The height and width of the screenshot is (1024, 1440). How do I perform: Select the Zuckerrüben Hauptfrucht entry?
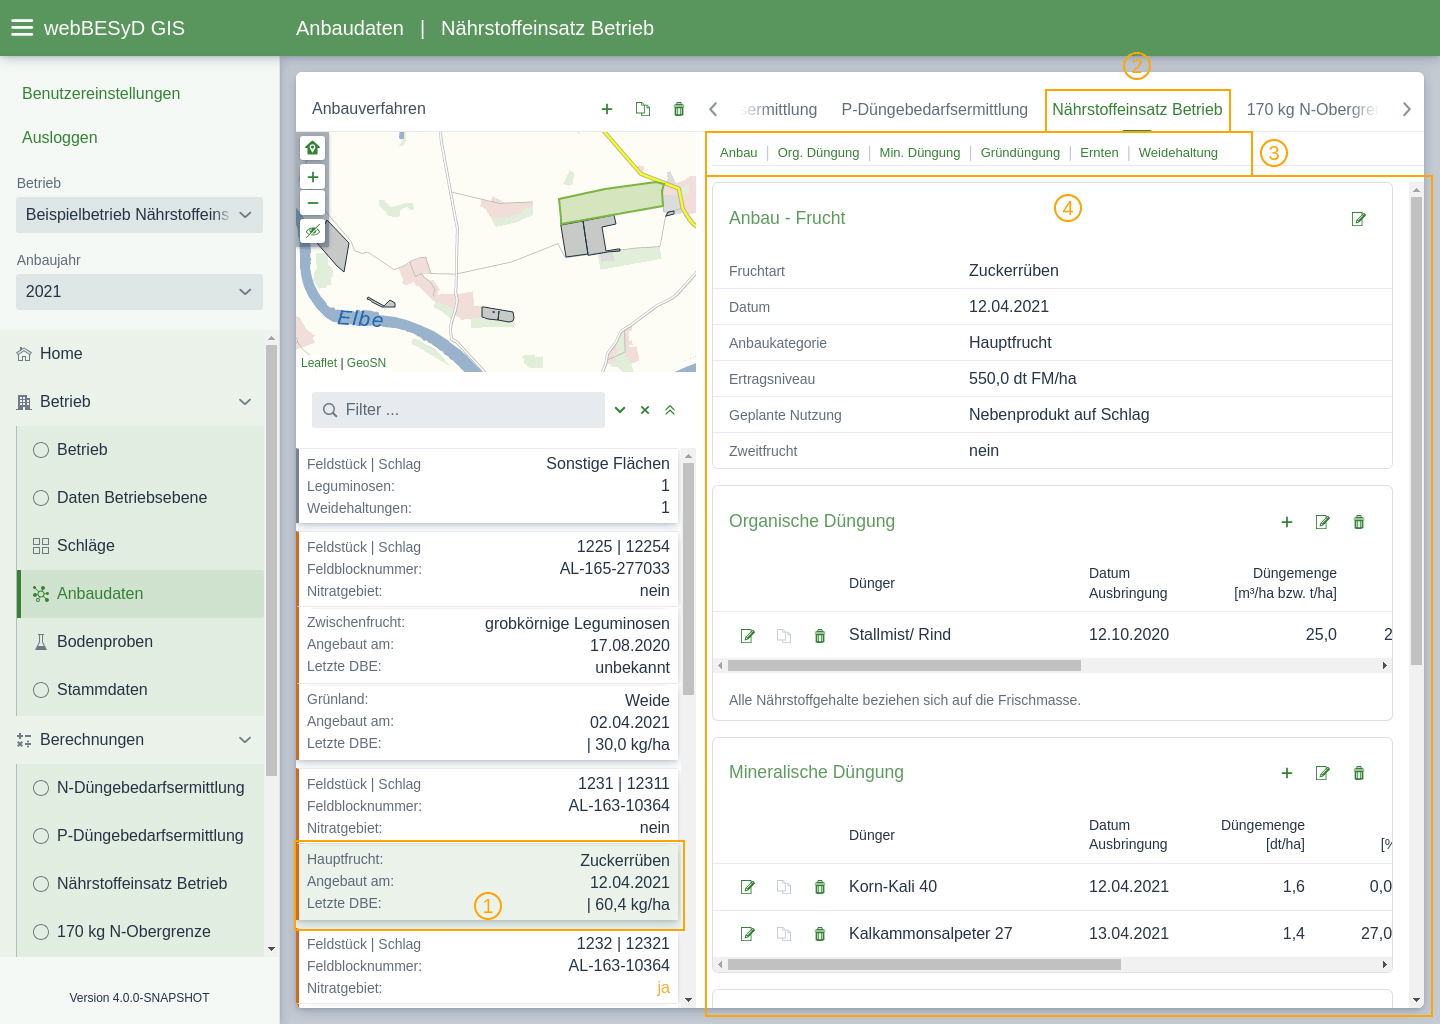point(489,882)
